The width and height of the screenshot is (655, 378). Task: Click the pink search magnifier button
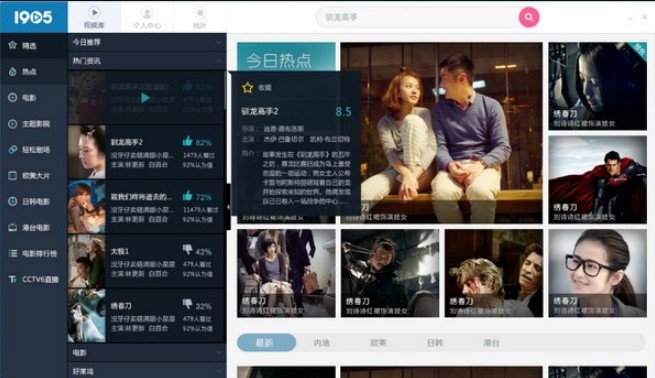[529, 17]
